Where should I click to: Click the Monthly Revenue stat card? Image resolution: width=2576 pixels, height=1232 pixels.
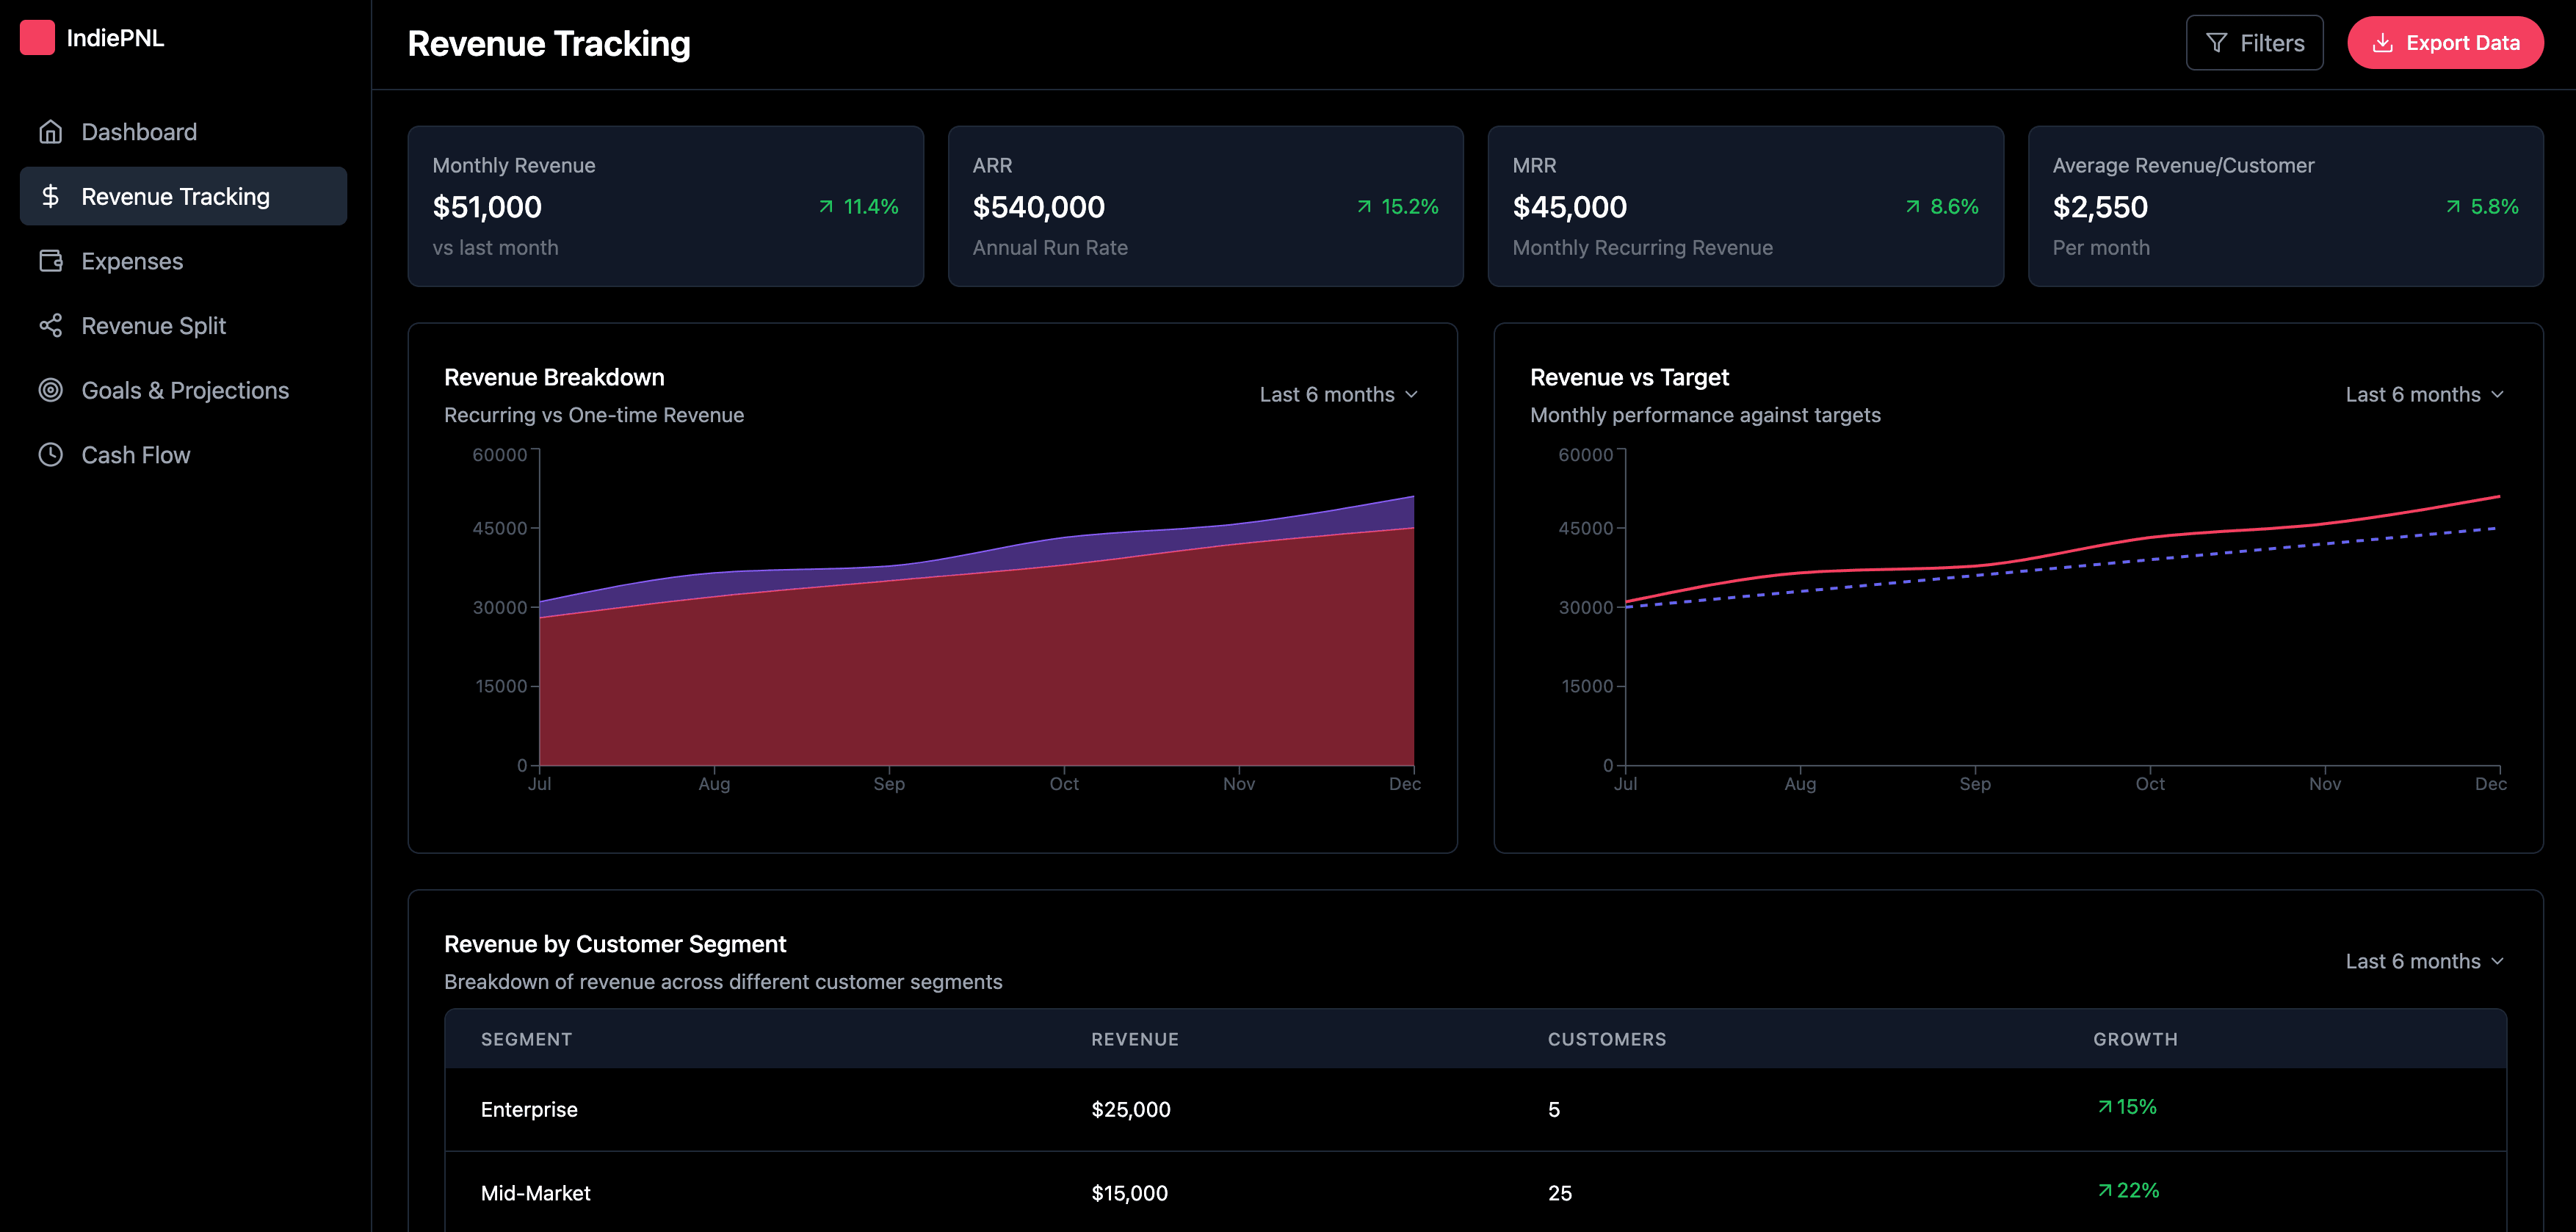click(665, 206)
